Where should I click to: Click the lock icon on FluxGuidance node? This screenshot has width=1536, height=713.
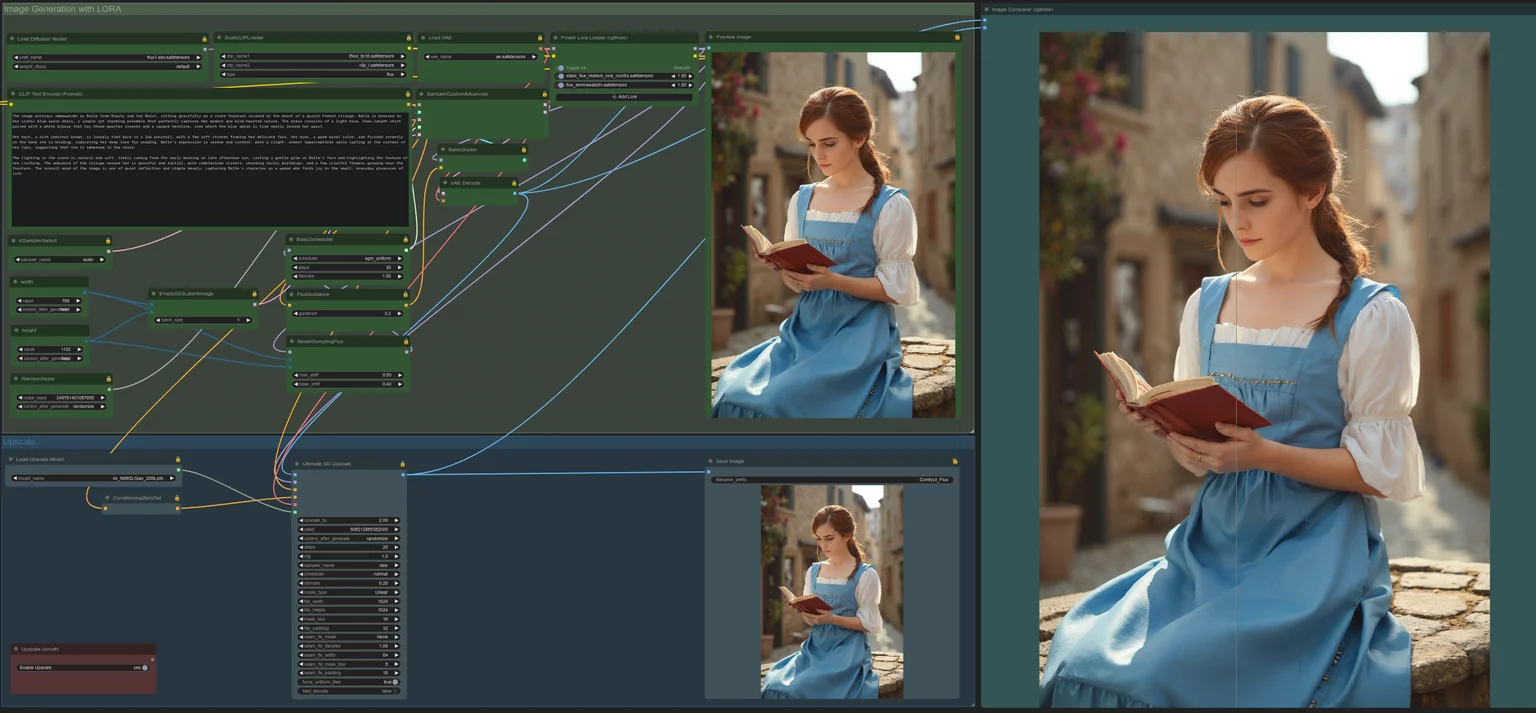(x=405, y=294)
